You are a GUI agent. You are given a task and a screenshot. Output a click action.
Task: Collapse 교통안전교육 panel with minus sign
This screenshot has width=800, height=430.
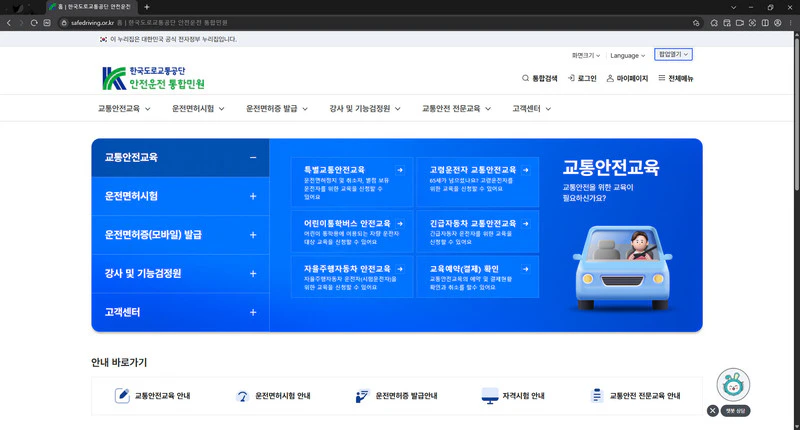tap(253, 158)
